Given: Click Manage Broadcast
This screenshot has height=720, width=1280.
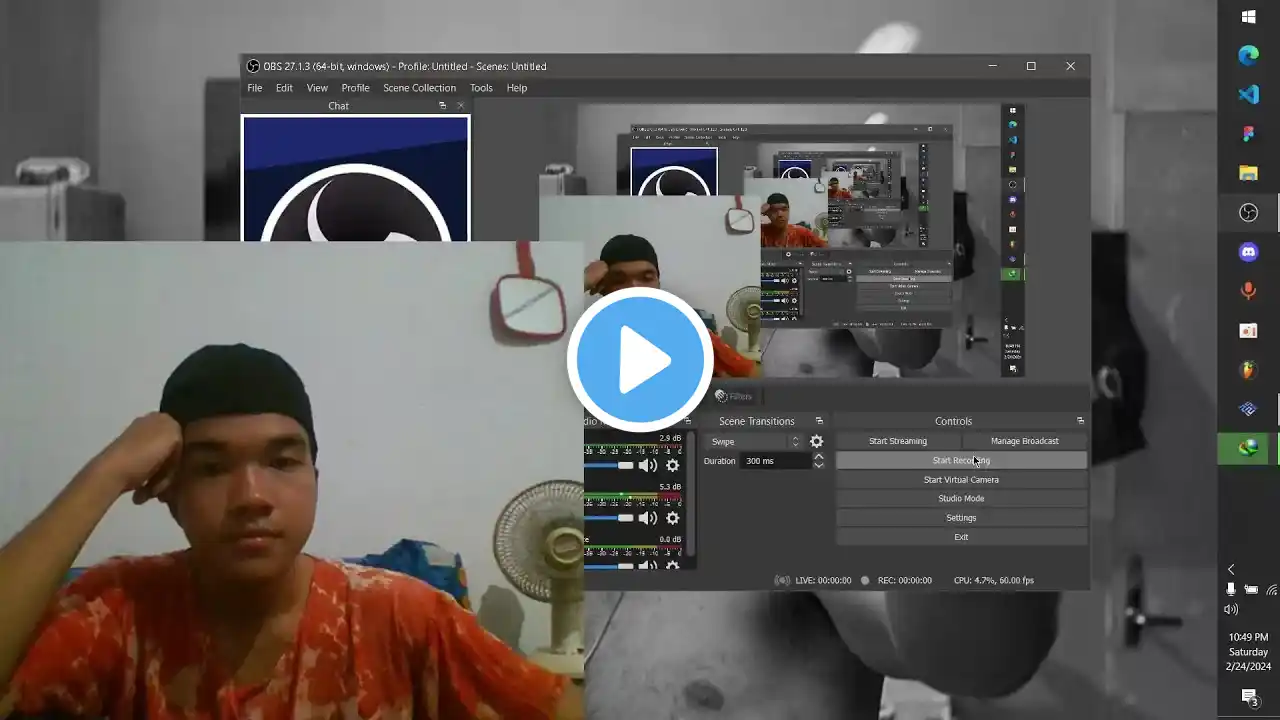Looking at the screenshot, I should point(1024,441).
